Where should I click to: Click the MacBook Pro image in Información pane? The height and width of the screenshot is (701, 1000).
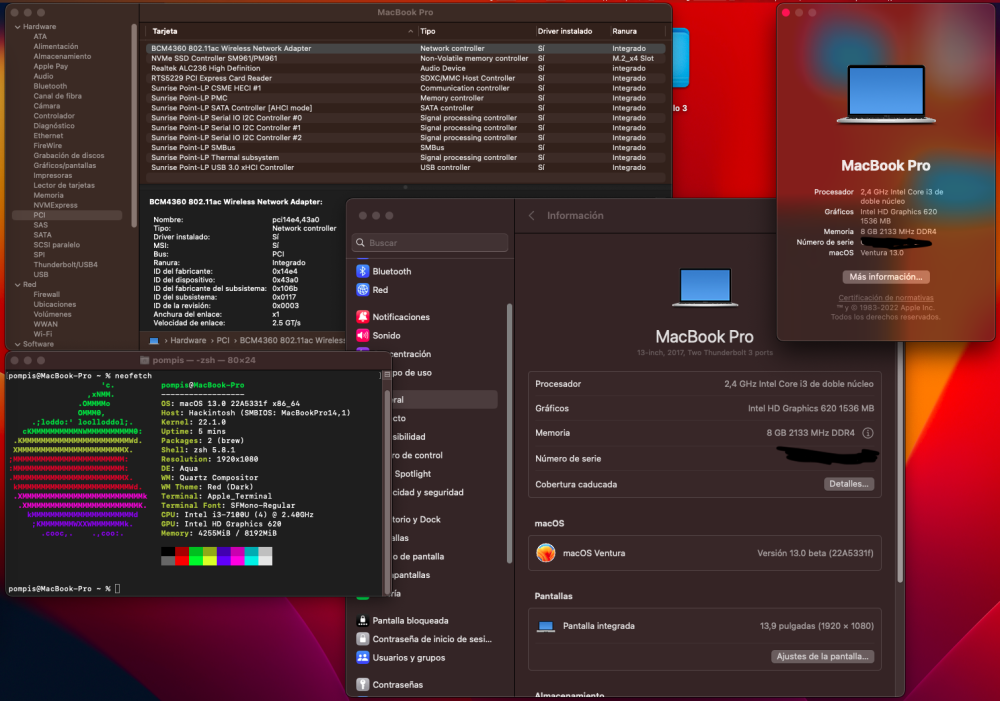[x=705, y=288]
